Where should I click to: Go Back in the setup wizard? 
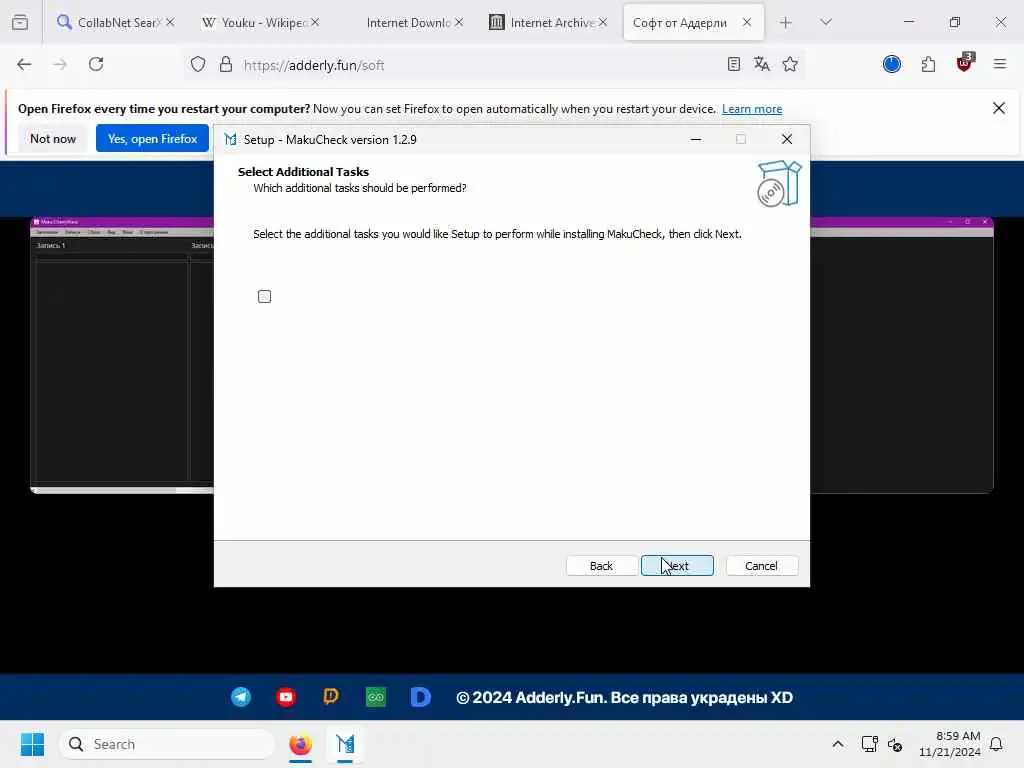601,566
